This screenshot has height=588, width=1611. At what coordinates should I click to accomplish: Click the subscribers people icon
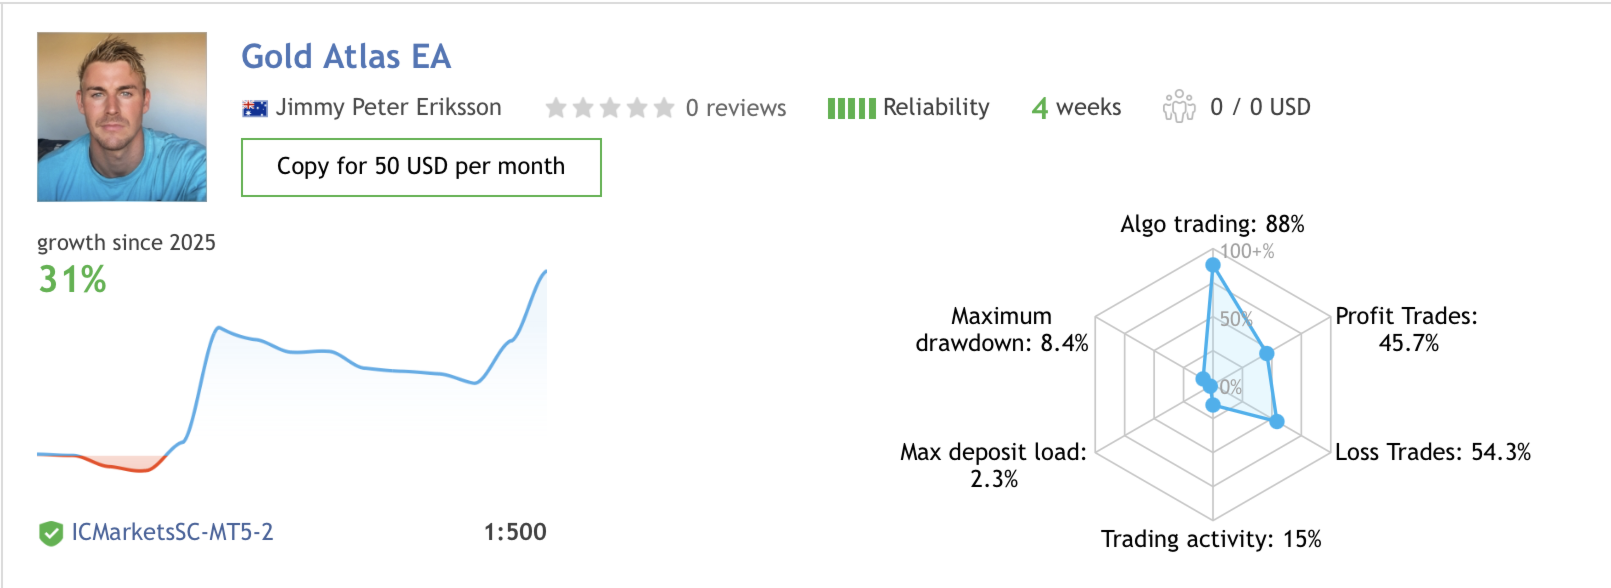(1180, 107)
